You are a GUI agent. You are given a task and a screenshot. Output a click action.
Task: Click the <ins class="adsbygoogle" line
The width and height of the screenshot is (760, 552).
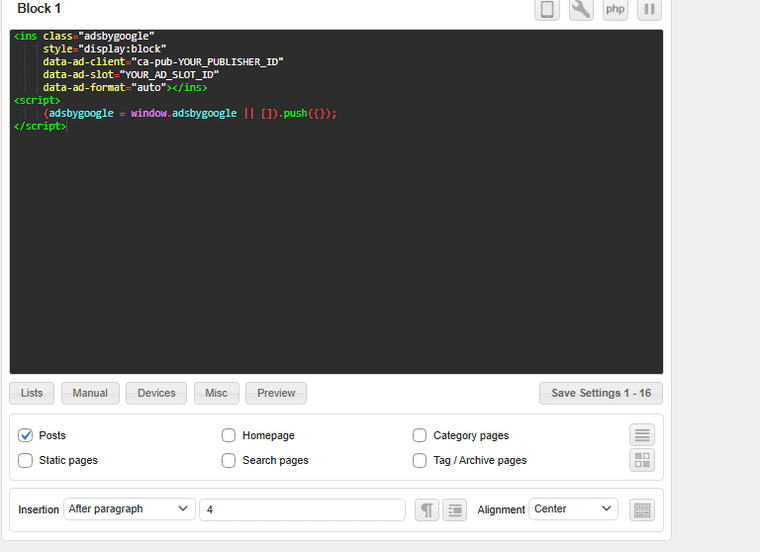tap(84, 36)
